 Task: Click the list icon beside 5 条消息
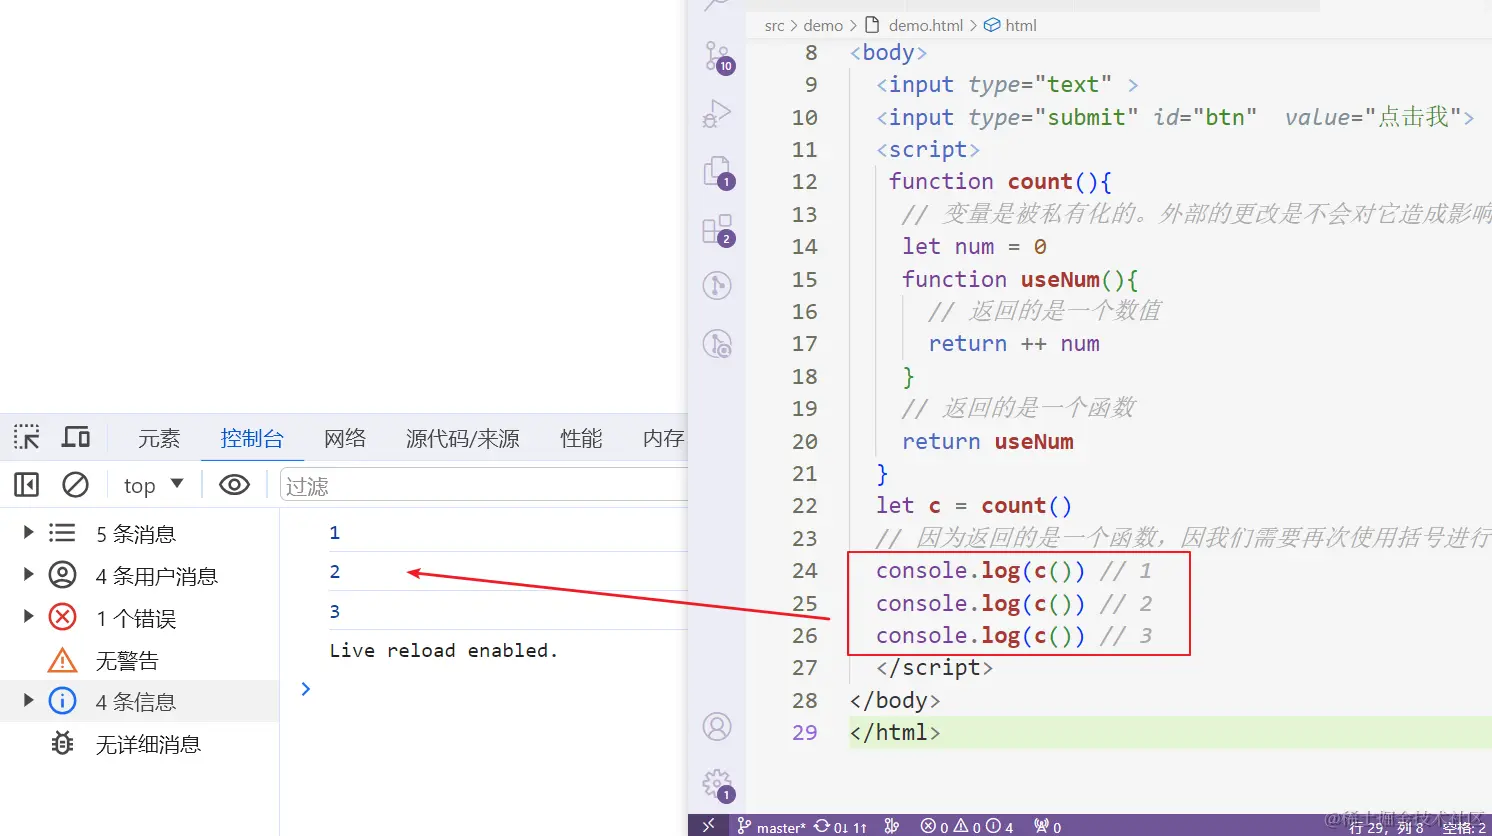coord(62,533)
